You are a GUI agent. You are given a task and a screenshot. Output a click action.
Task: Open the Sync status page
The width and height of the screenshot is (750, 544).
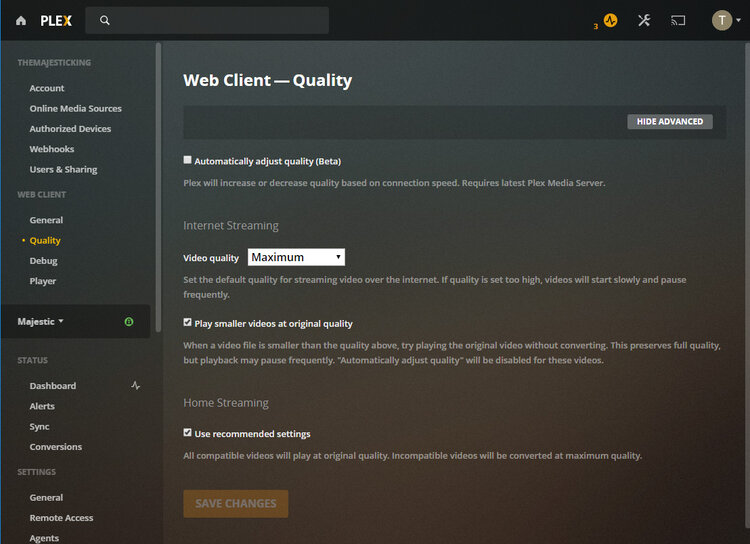coord(39,426)
